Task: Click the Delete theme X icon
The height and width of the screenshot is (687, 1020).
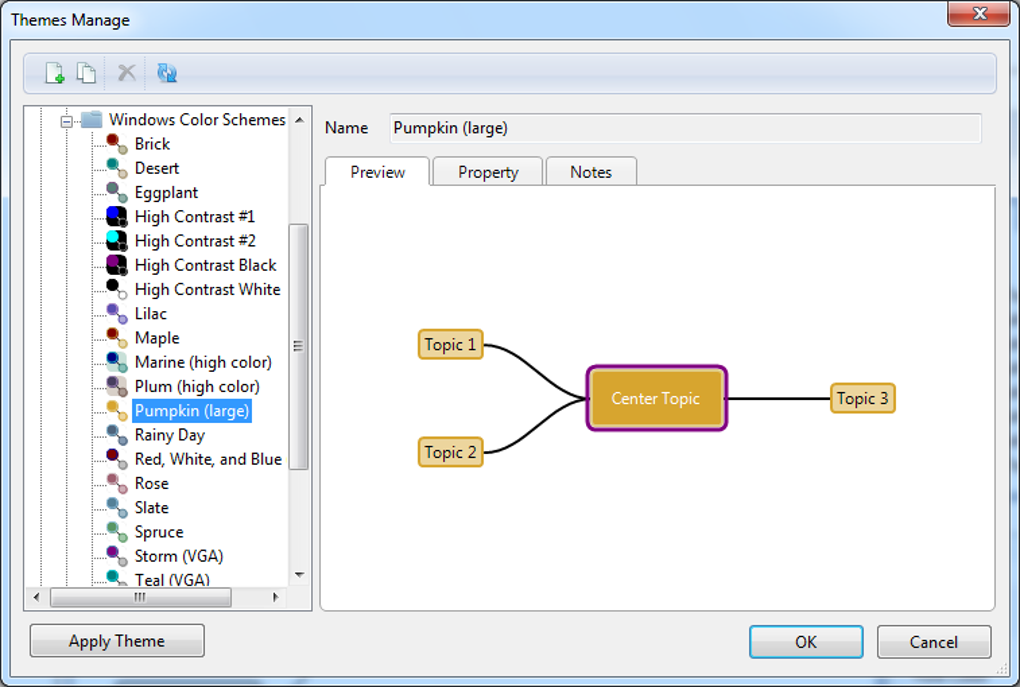Action: point(127,73)
